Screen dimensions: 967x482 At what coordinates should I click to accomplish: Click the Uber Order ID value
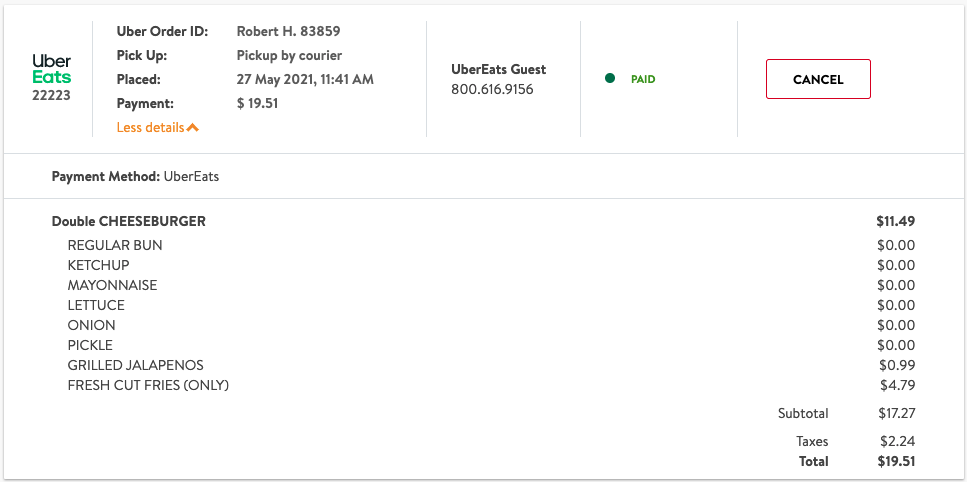click(288, 31)
